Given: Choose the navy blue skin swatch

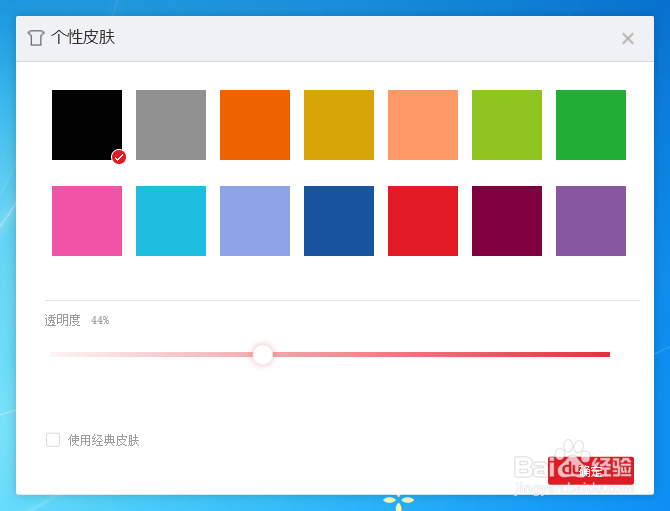Looking at the screenshot, I should pyautogui.click(x=339, y=221).
